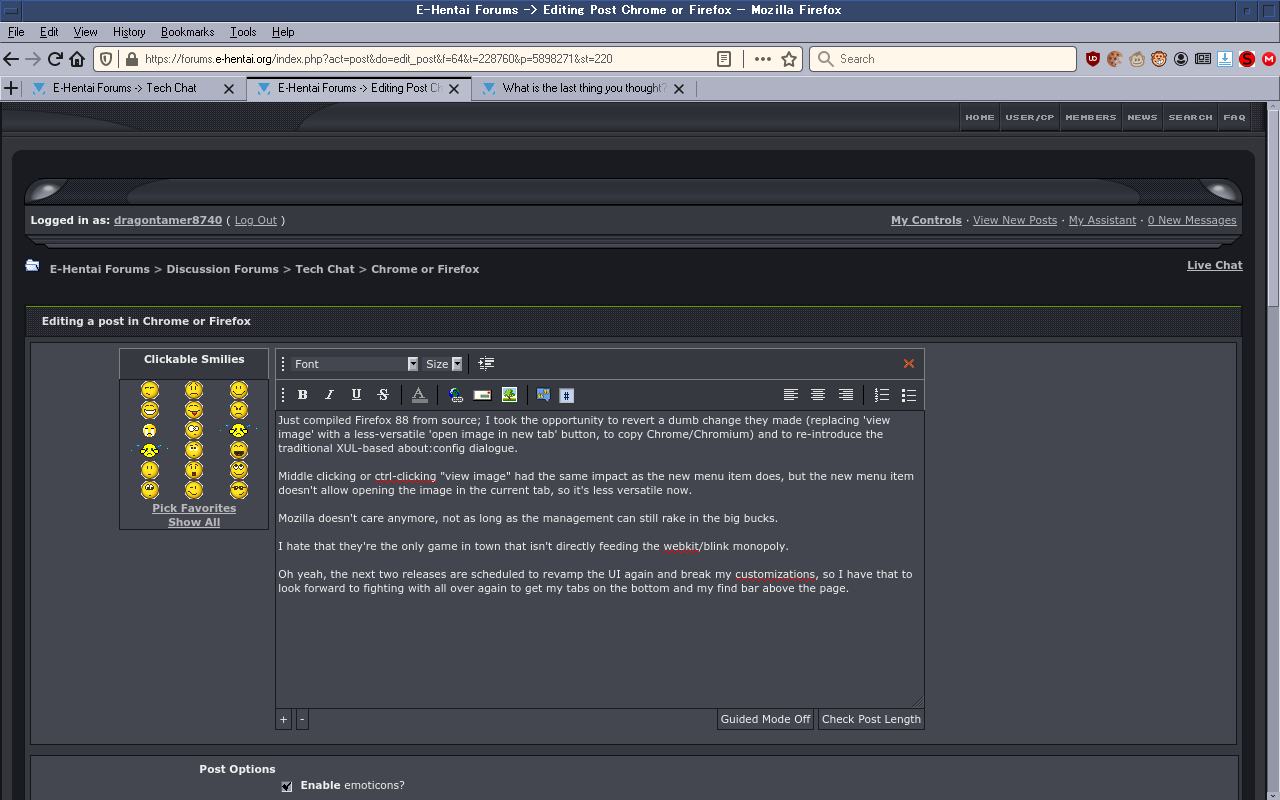Wrap selection in quote tags icon
Viewport: 1280px width, 800px height.
click(x=543, y=395)
